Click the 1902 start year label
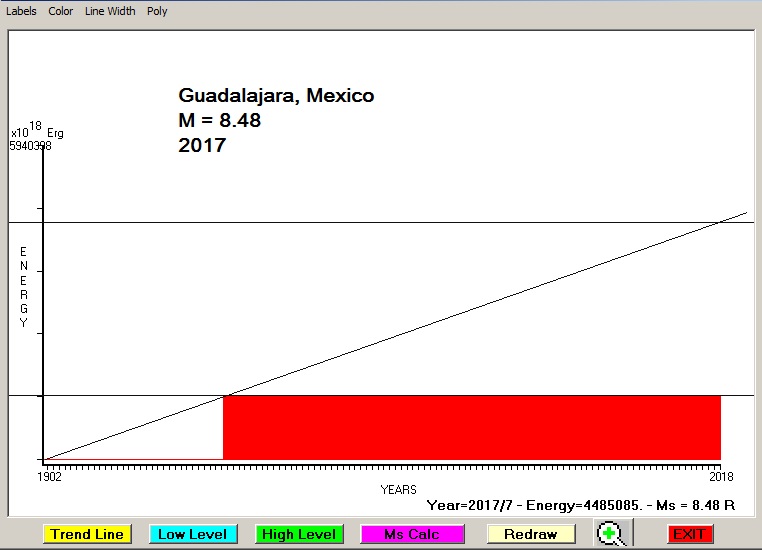Image resolution: width=762 pixels, height=550 pixels. [50, 476]
